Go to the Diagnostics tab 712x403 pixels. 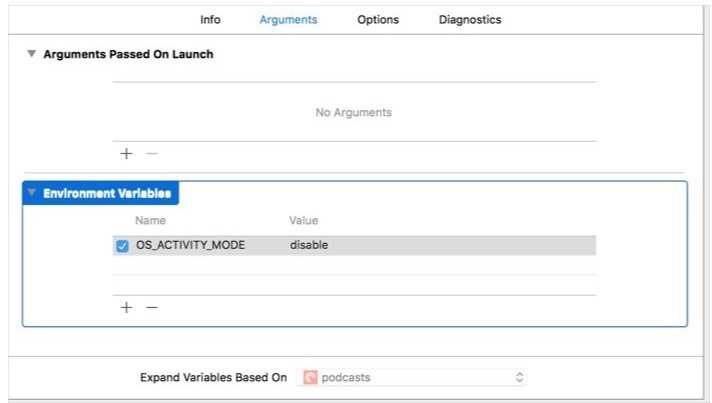[470, 20]
